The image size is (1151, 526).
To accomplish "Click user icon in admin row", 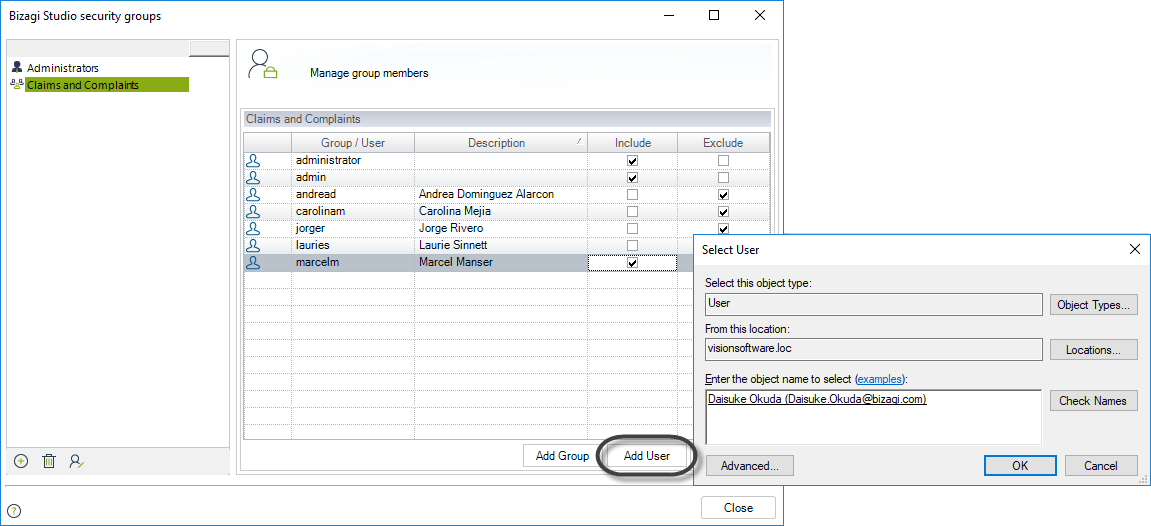I will tap(253, 177).
